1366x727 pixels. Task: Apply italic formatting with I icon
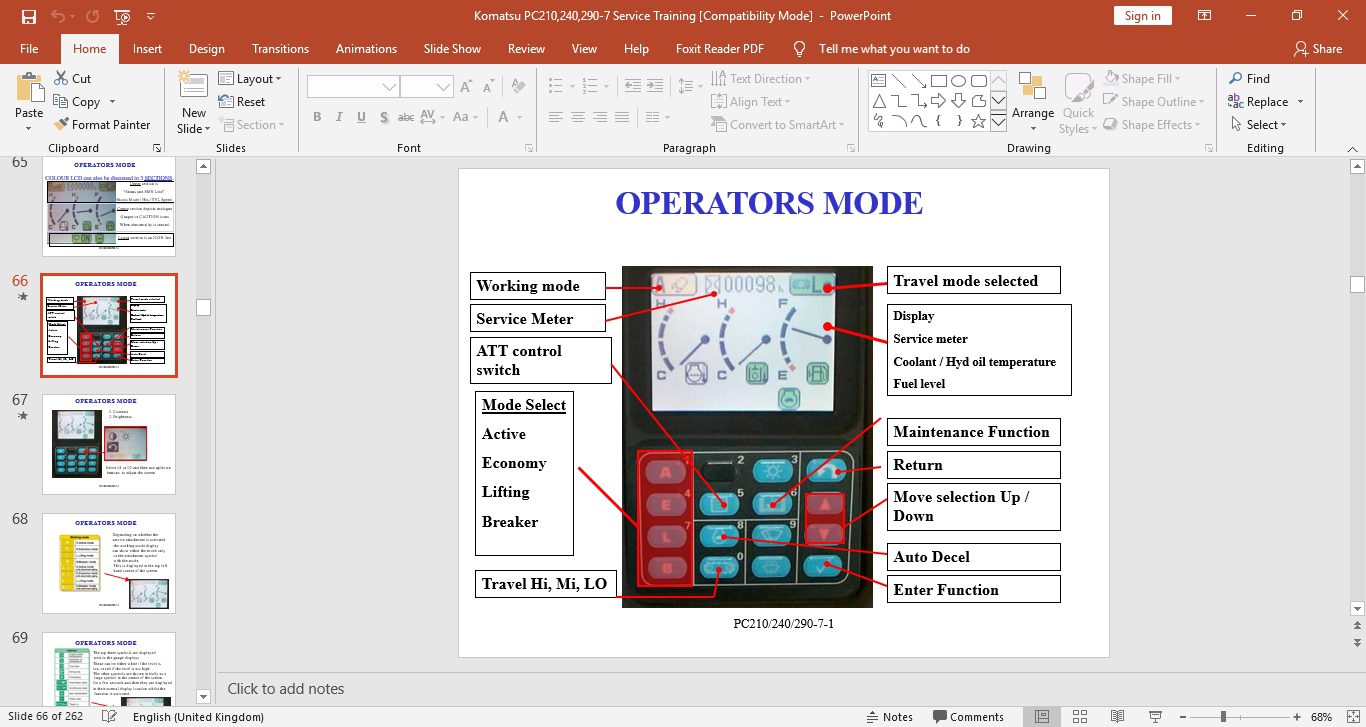click(340, 117)
